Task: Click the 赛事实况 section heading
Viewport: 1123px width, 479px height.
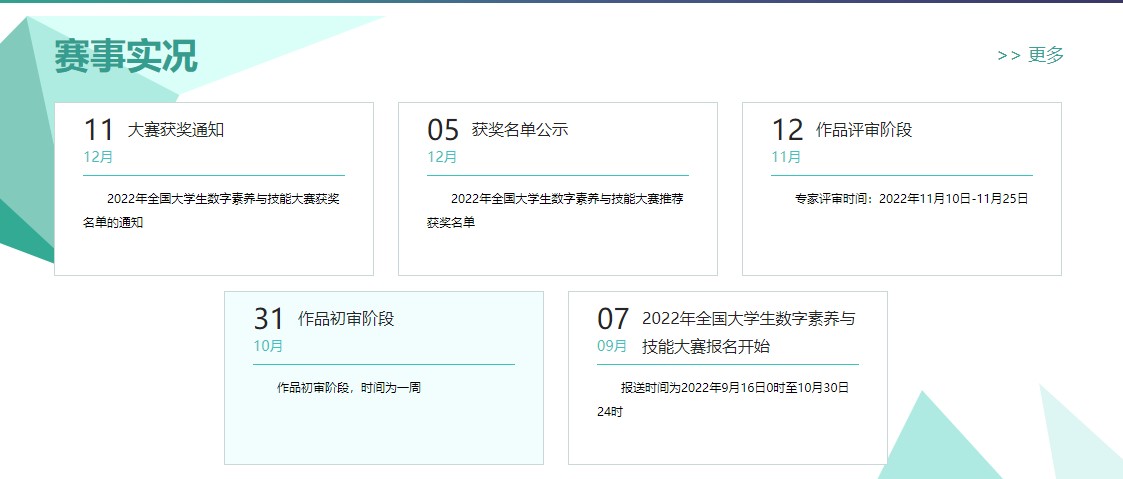Action: point(126,56)
